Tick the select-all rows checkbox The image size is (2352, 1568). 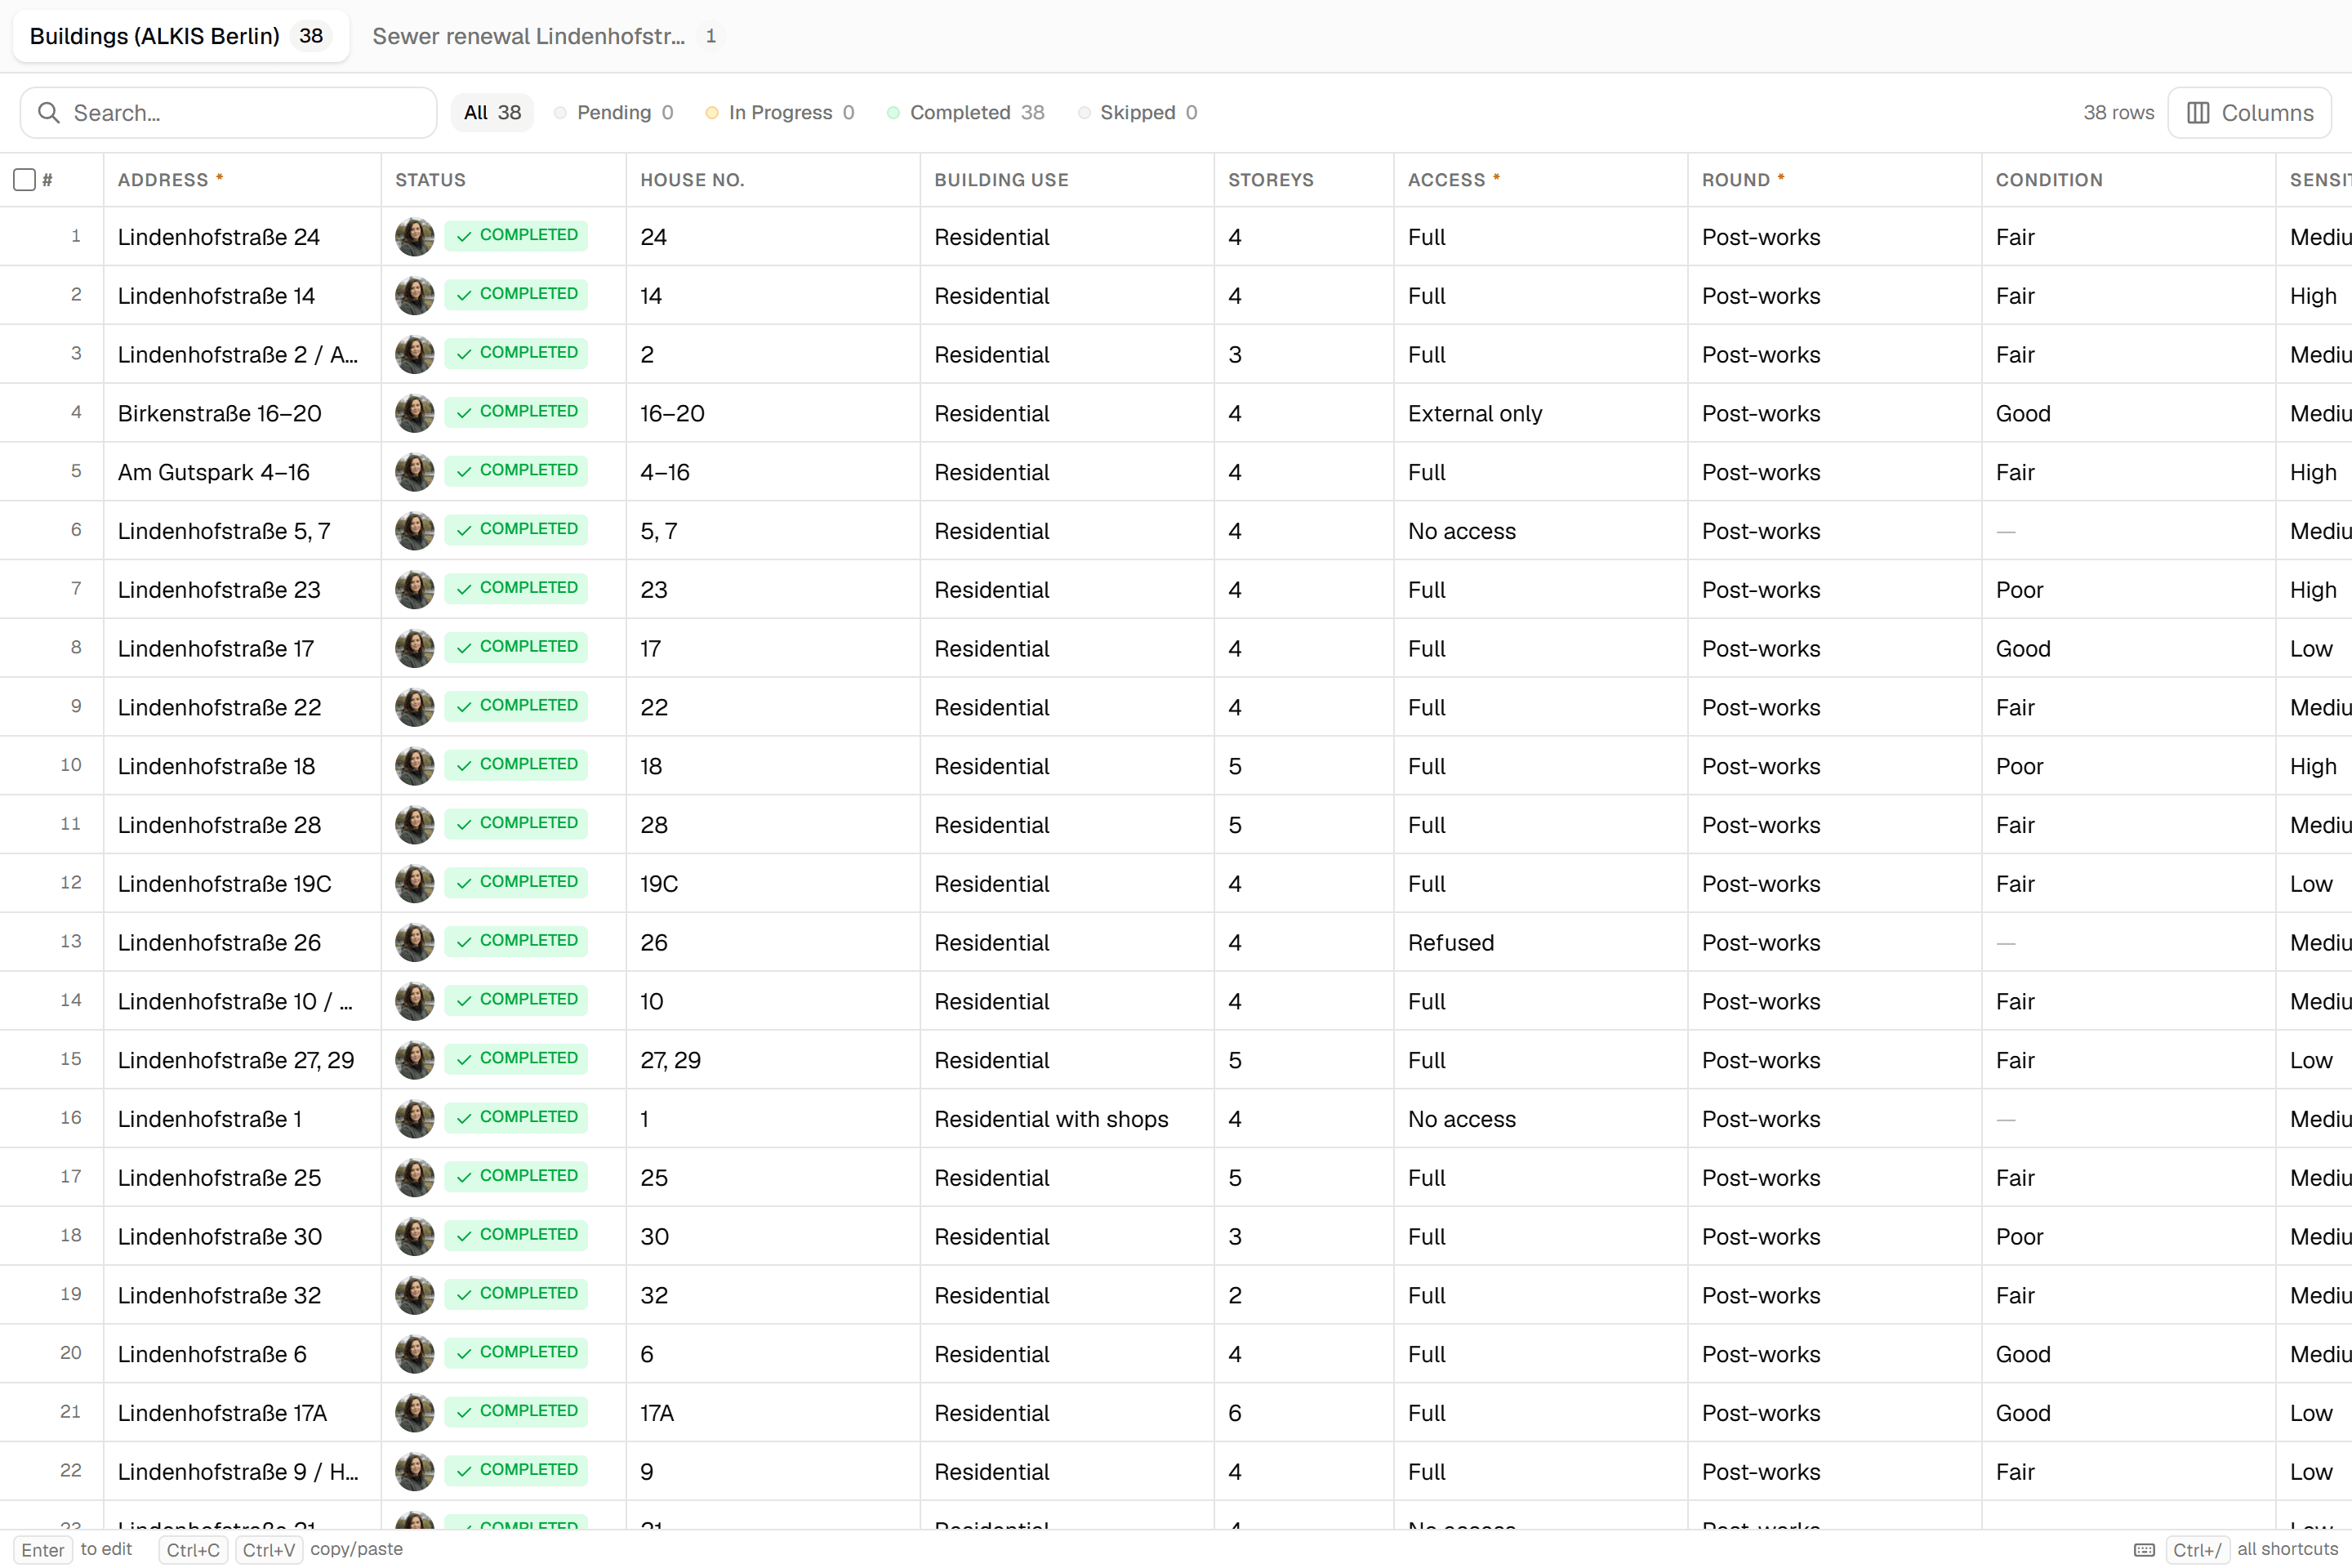point(25,180)
